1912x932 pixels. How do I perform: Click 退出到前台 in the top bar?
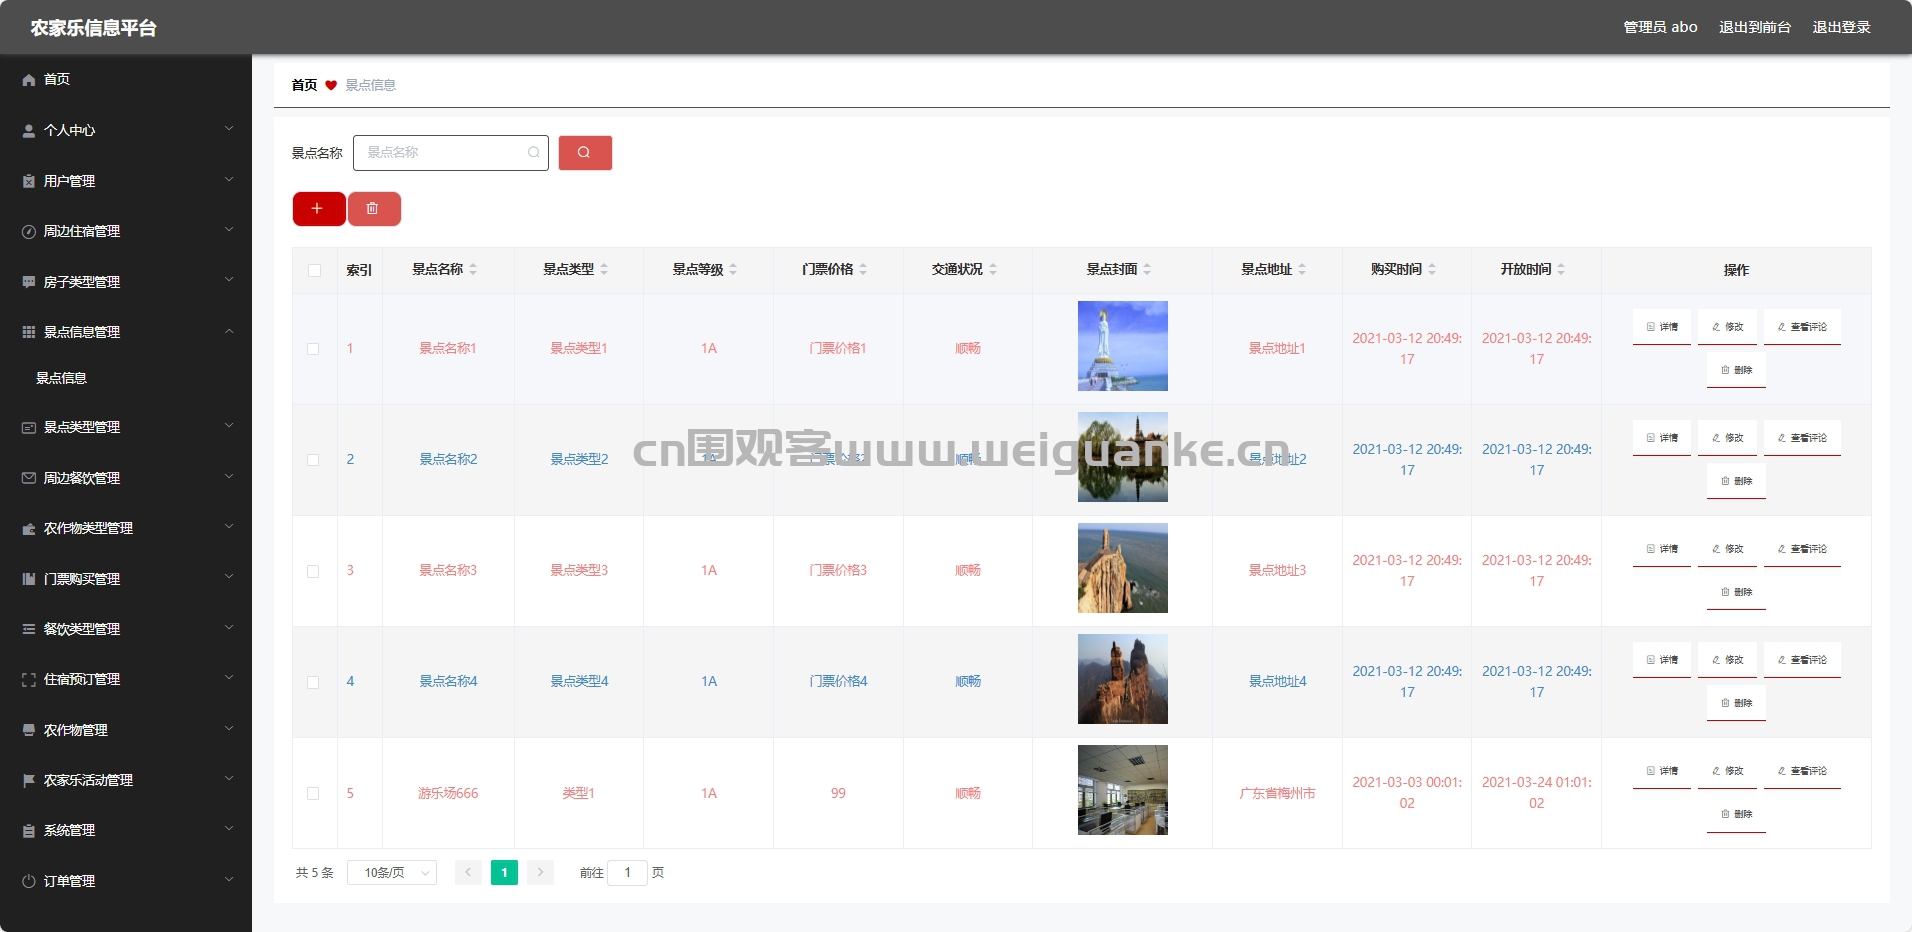click(1755, 27)
